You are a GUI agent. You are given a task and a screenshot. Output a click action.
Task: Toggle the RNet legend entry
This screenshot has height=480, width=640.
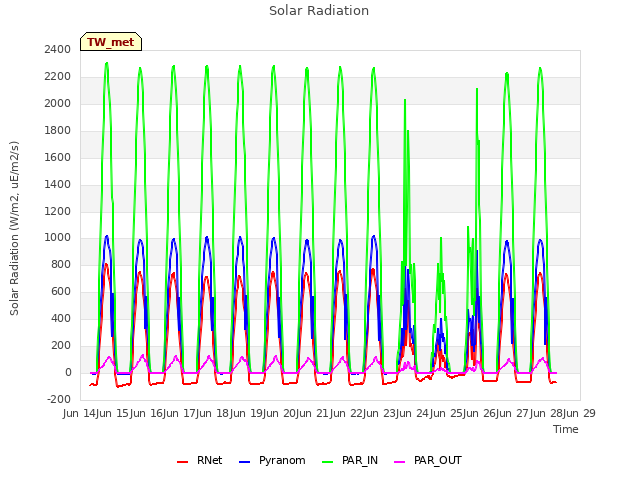(x=200, y=460)
